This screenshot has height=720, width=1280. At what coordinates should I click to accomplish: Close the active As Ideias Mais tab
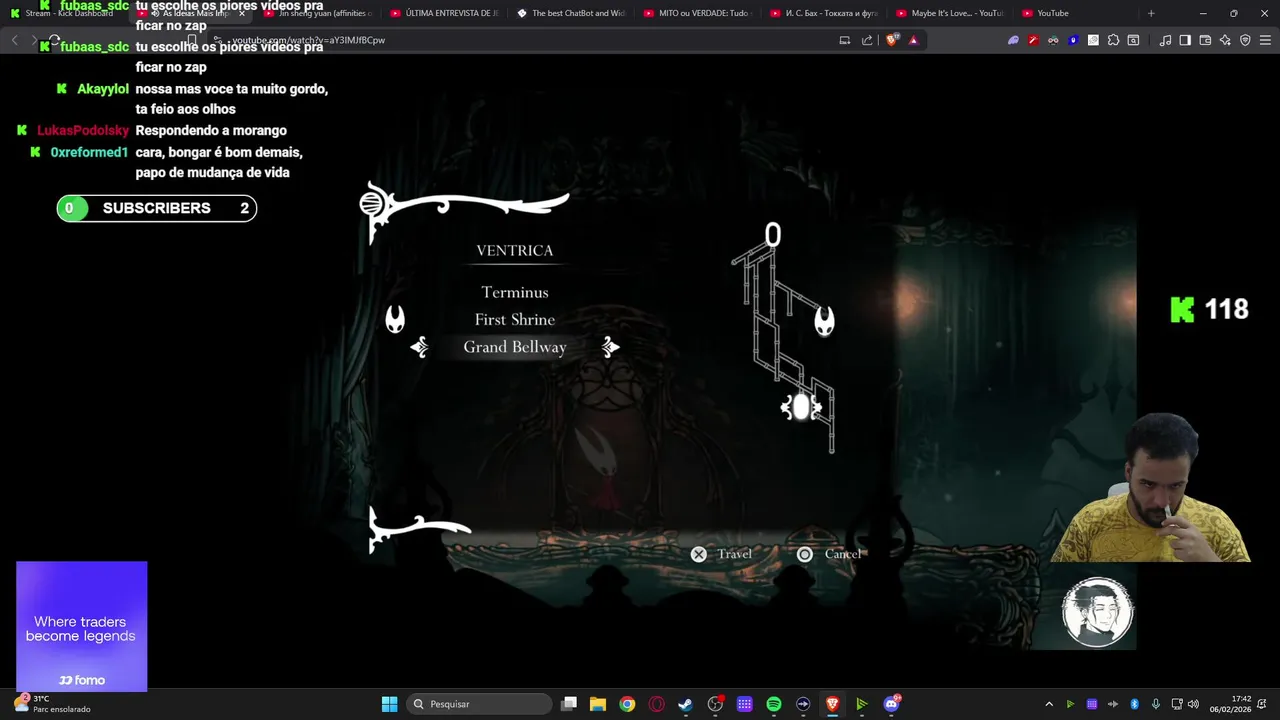click(241, 13)
